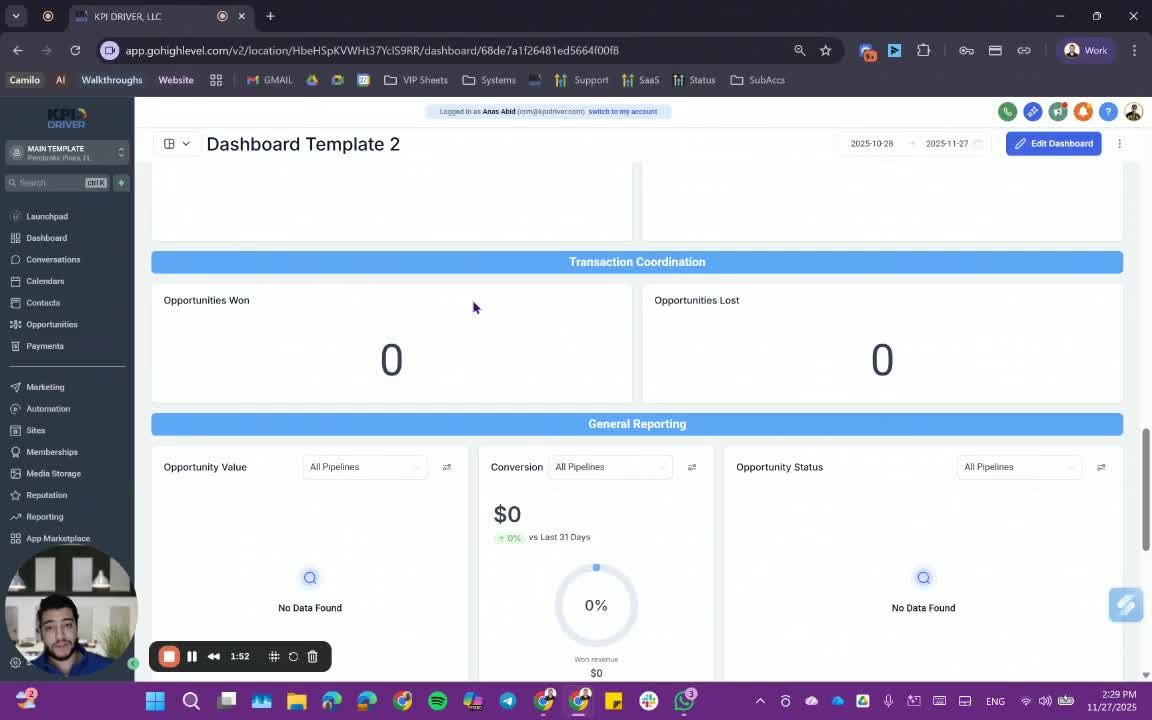This screenshot has height=720, width=1152.
Task: Open WhatsApp from the taskbar
Action: [684, 701]
